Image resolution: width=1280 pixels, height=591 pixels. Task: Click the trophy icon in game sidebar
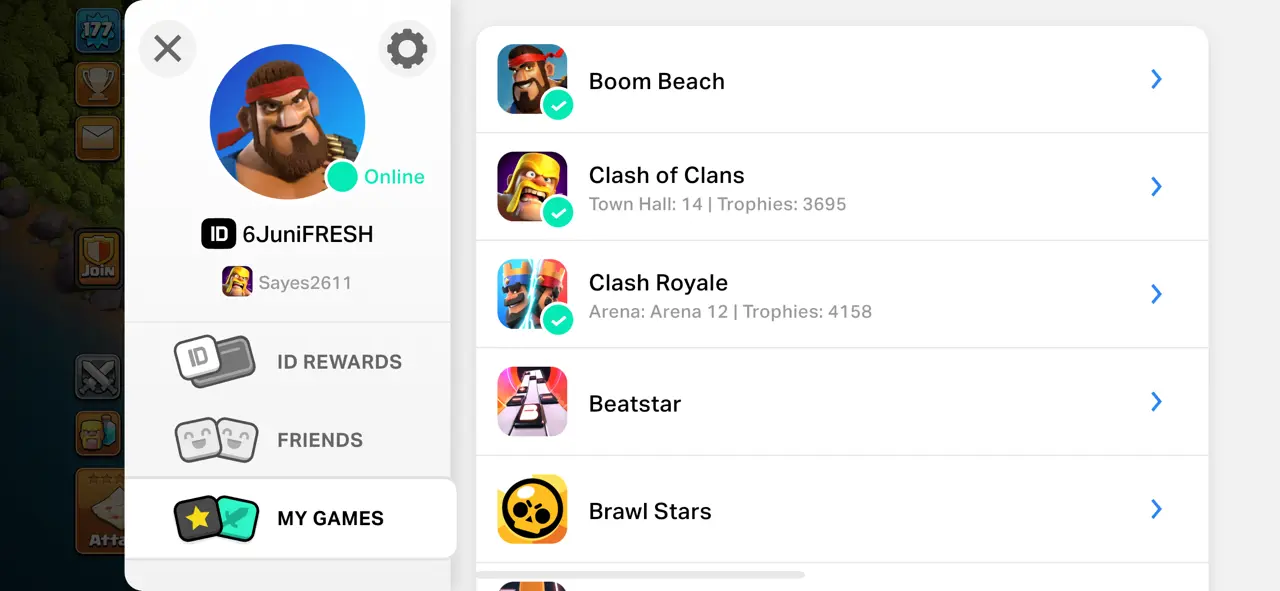(98, 84)
